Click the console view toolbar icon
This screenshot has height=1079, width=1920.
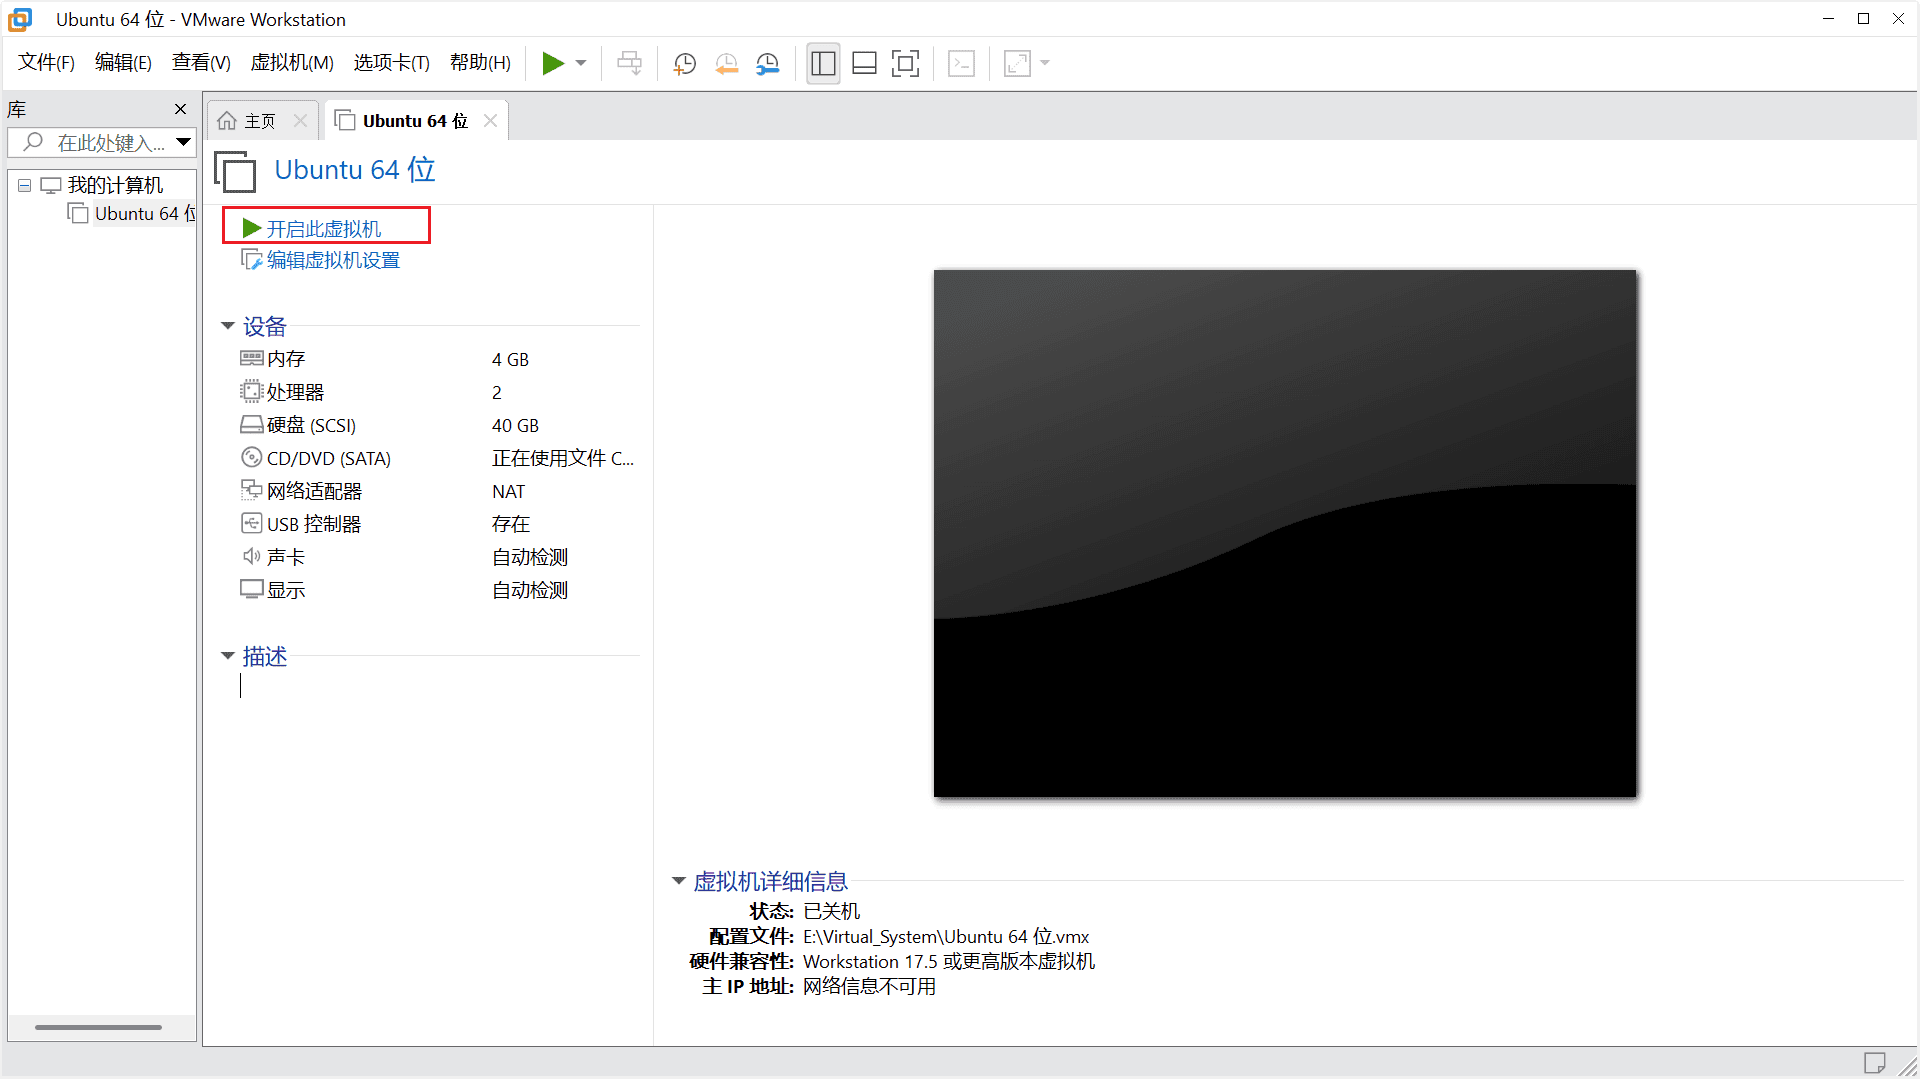961,63
